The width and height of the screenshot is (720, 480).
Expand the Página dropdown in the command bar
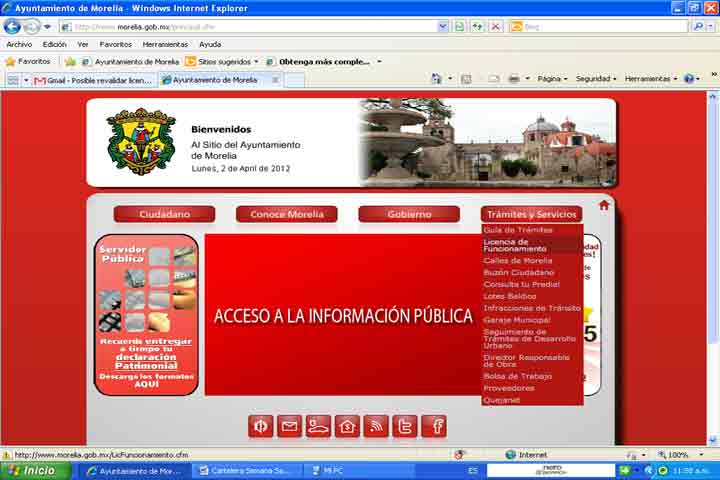[x=552, y=79]
